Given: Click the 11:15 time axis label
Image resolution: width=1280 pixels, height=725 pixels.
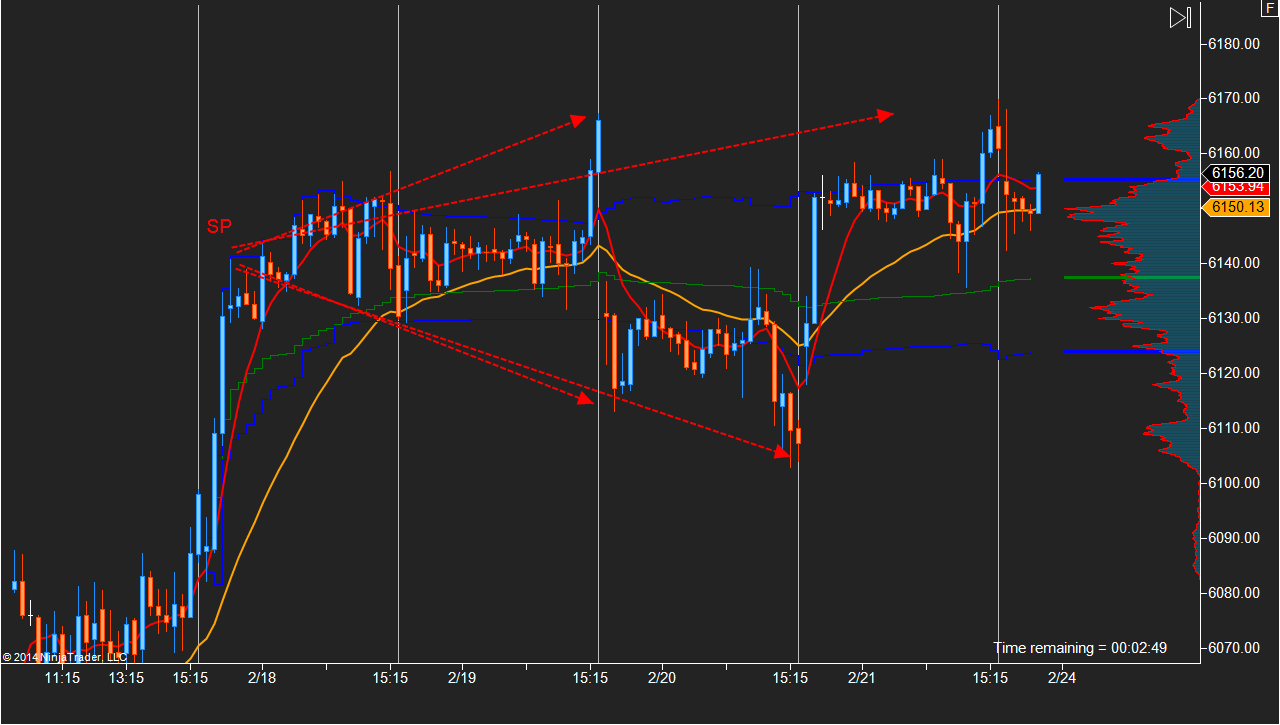Looking at the screenshot, I should tap(62, 679).
